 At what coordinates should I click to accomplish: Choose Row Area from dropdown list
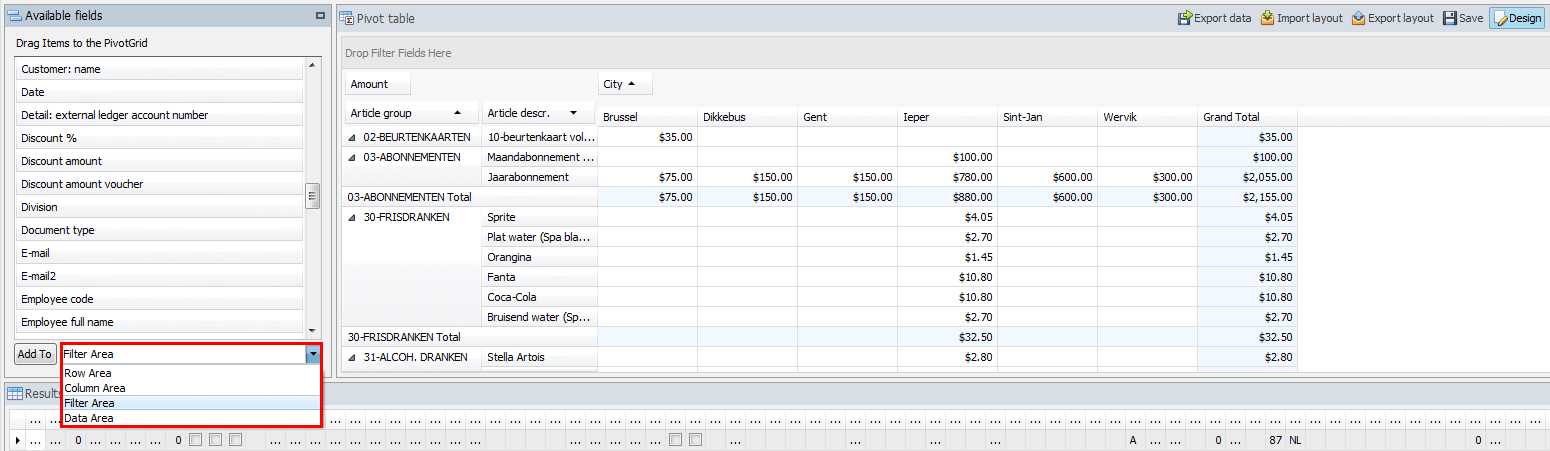click(88, 373)
